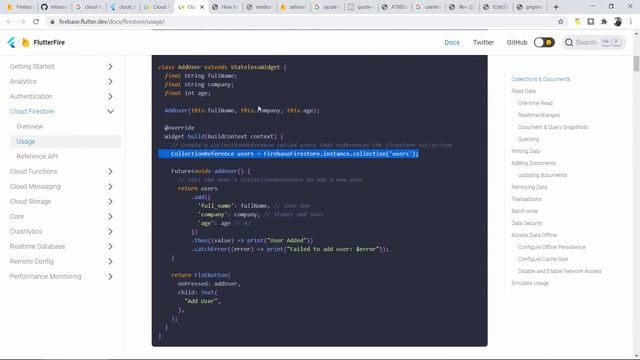640x360 pixels.
Task: Open the Overview page in sidebar
Action: point(30,127)
